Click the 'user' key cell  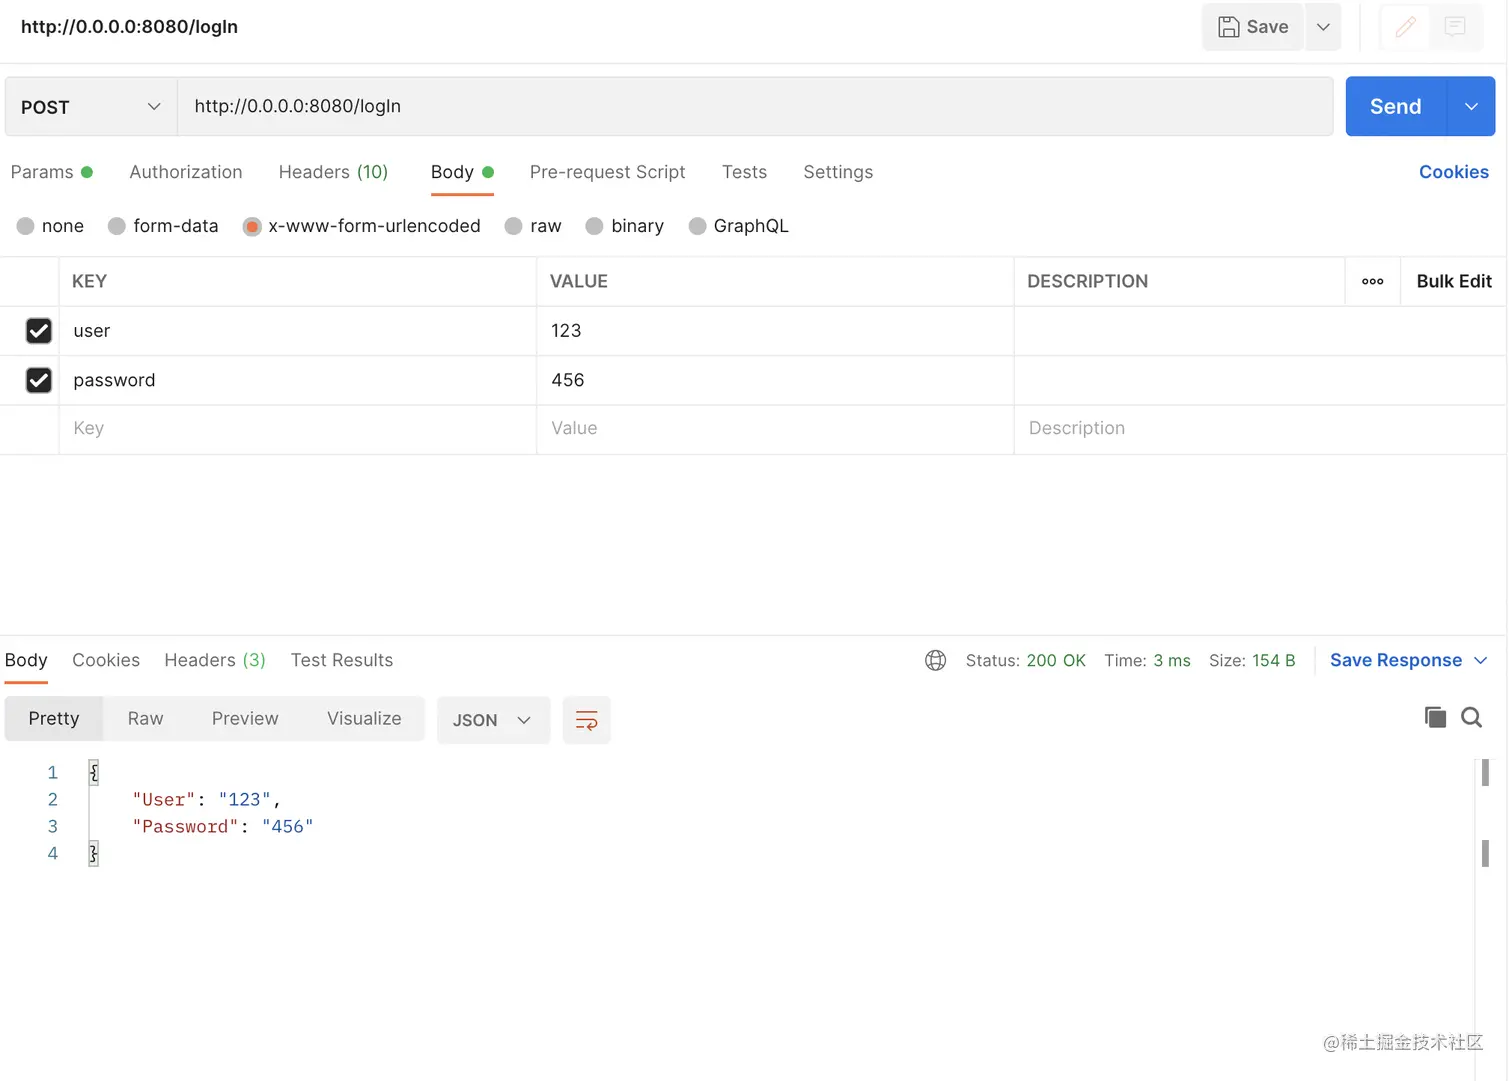298,331
